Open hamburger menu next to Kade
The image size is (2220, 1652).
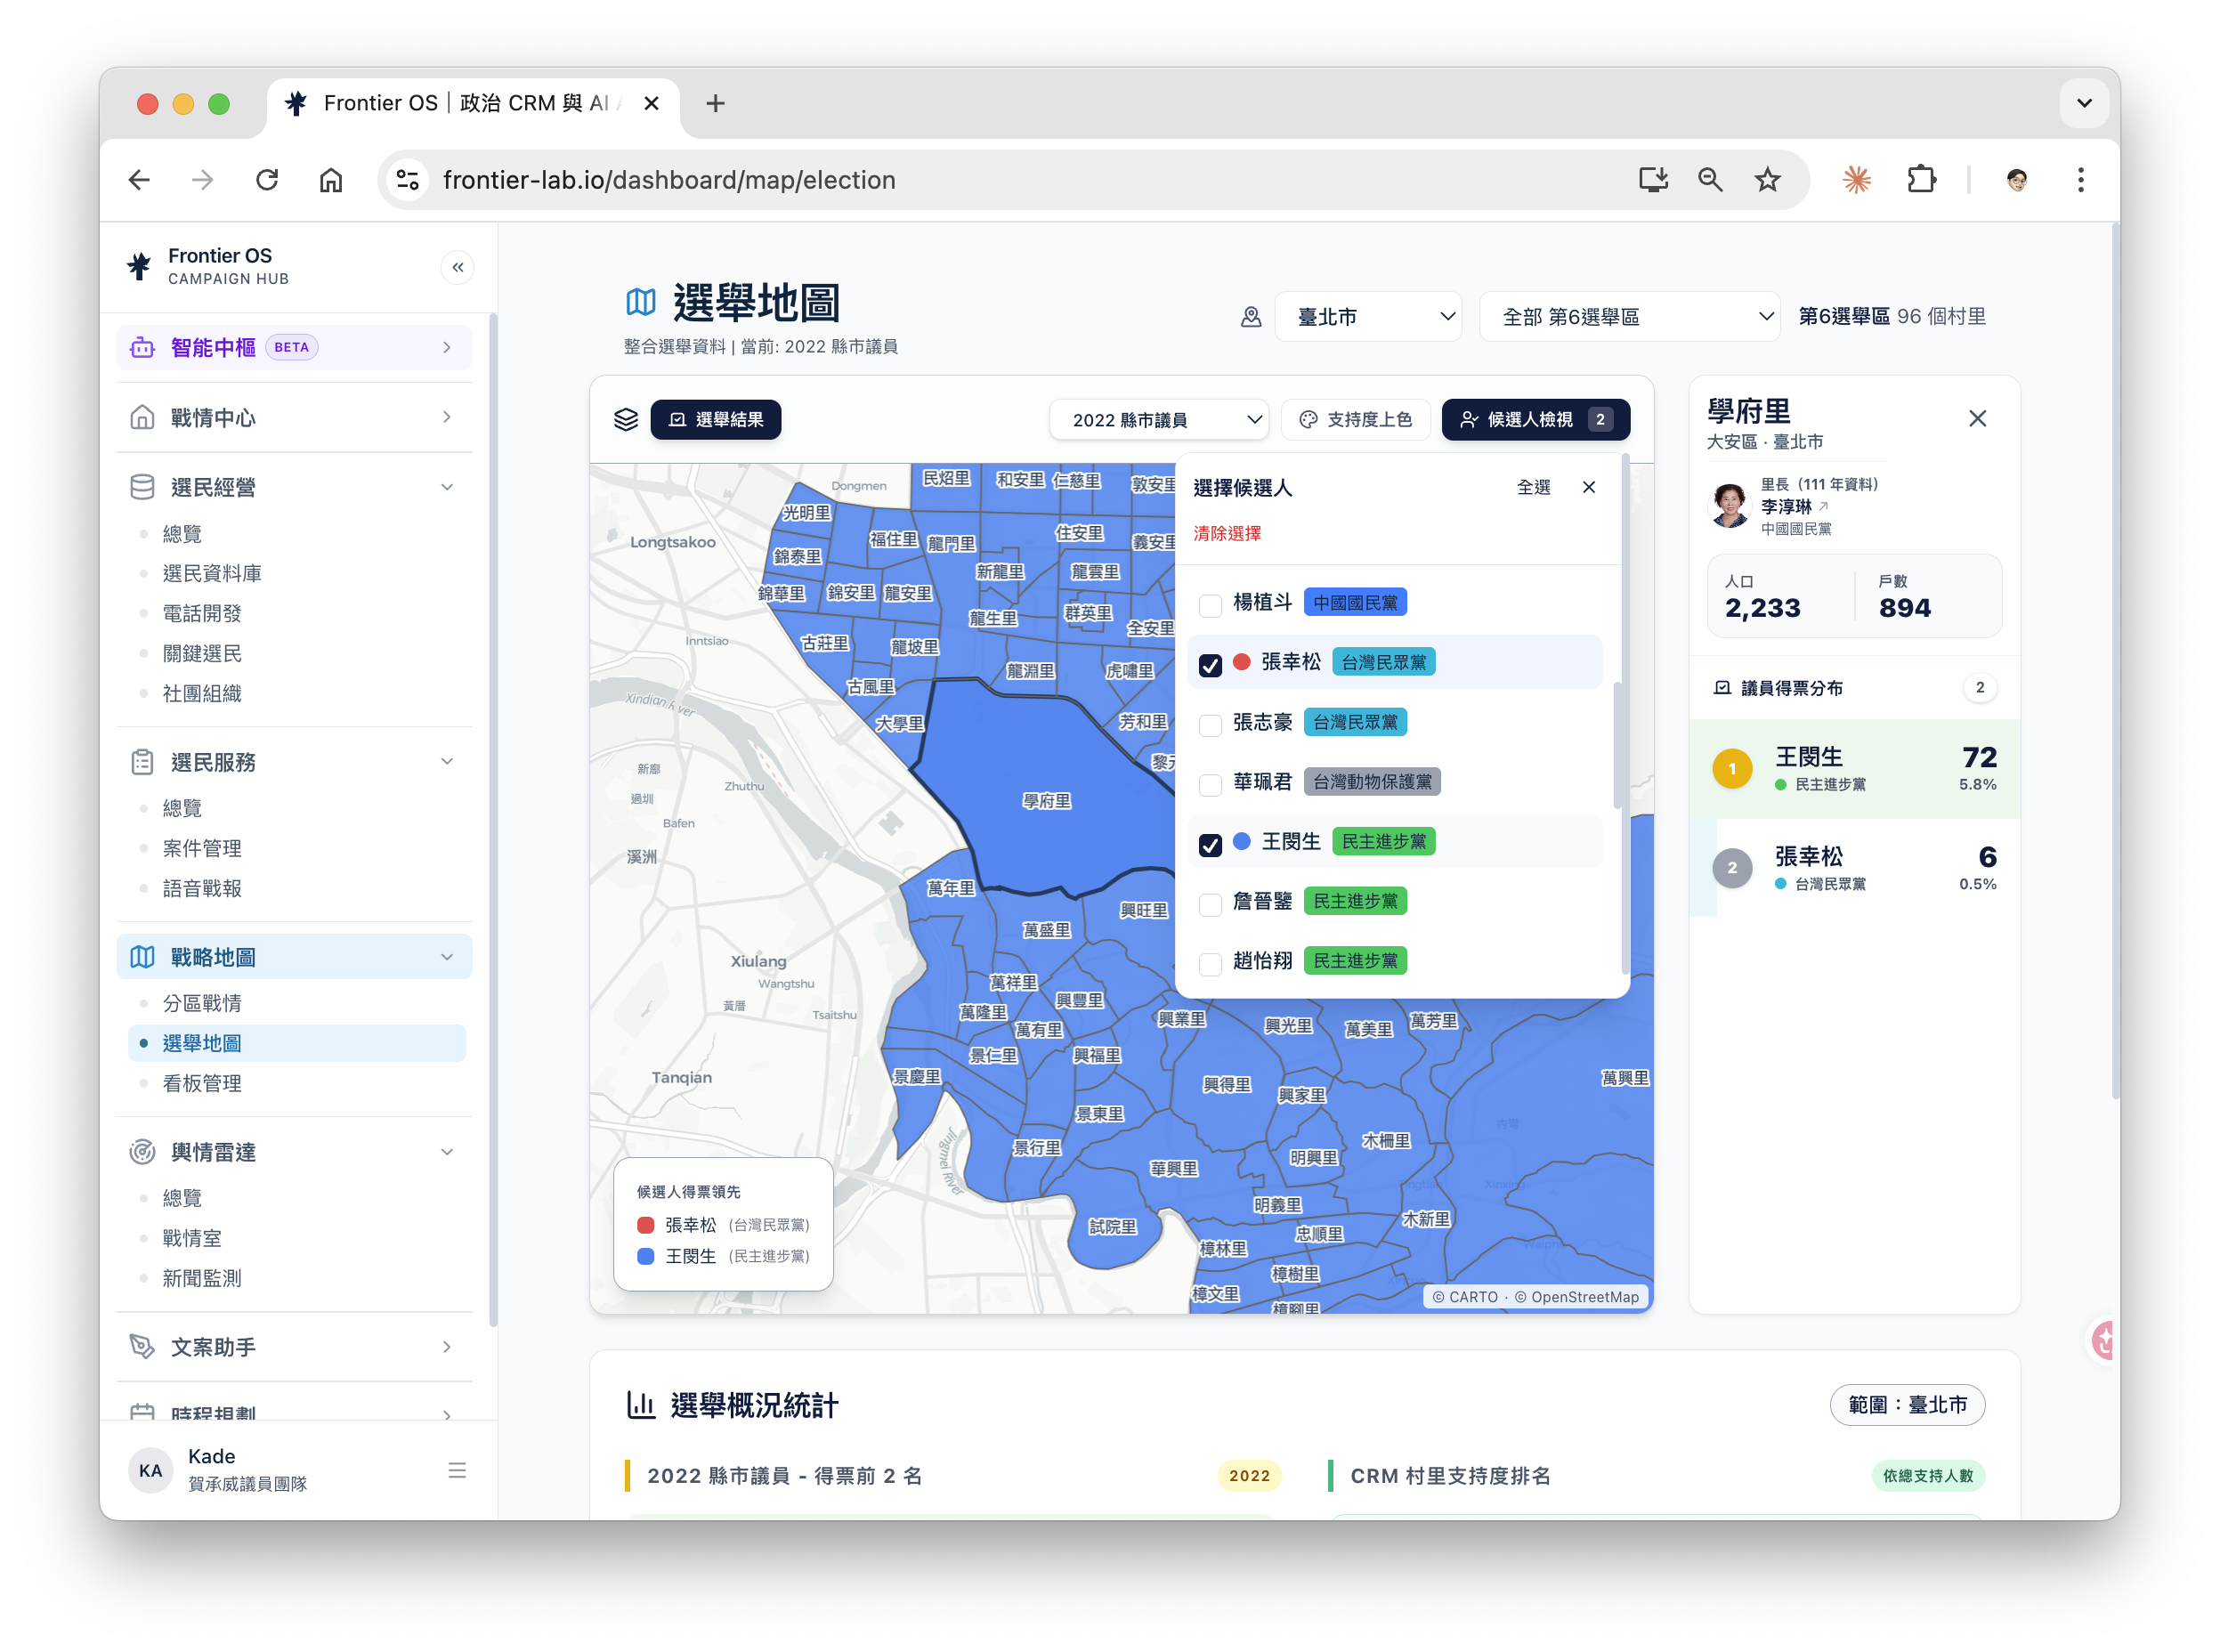pos(457,1470)
